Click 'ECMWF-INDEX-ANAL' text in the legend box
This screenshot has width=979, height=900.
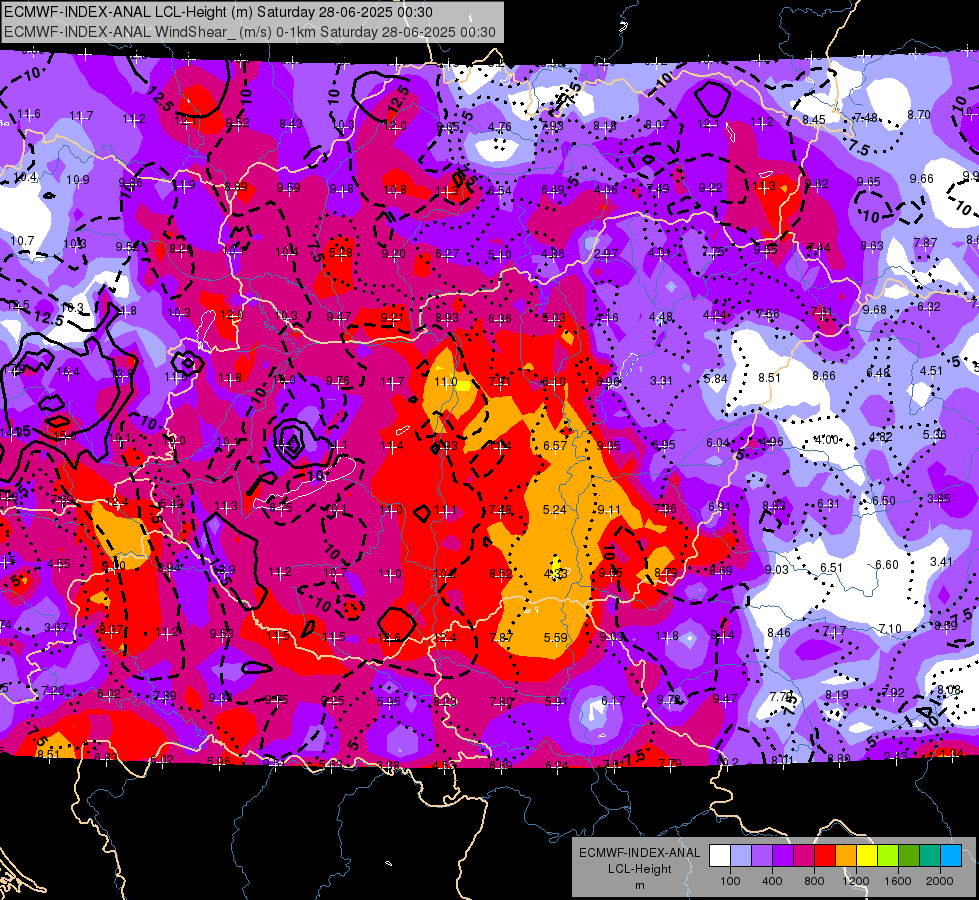click(x=639, y=853)
